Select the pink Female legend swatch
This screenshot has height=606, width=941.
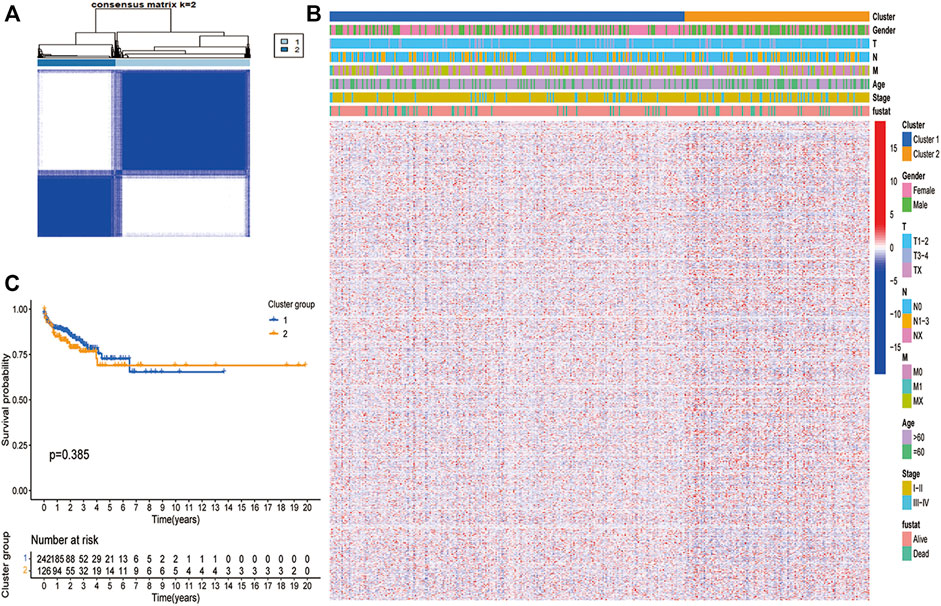tap(906, 190)
